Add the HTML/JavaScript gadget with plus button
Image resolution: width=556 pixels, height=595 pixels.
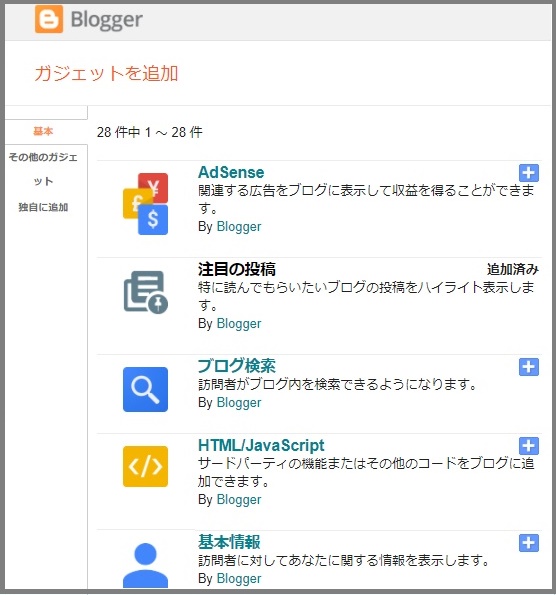[x=529, y=445]
